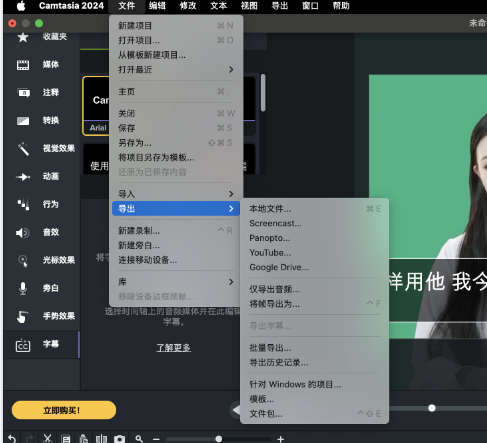The image size is (487, 443).
Task: Choose 主页 from the file menu
Action: [x=176, y=92]
